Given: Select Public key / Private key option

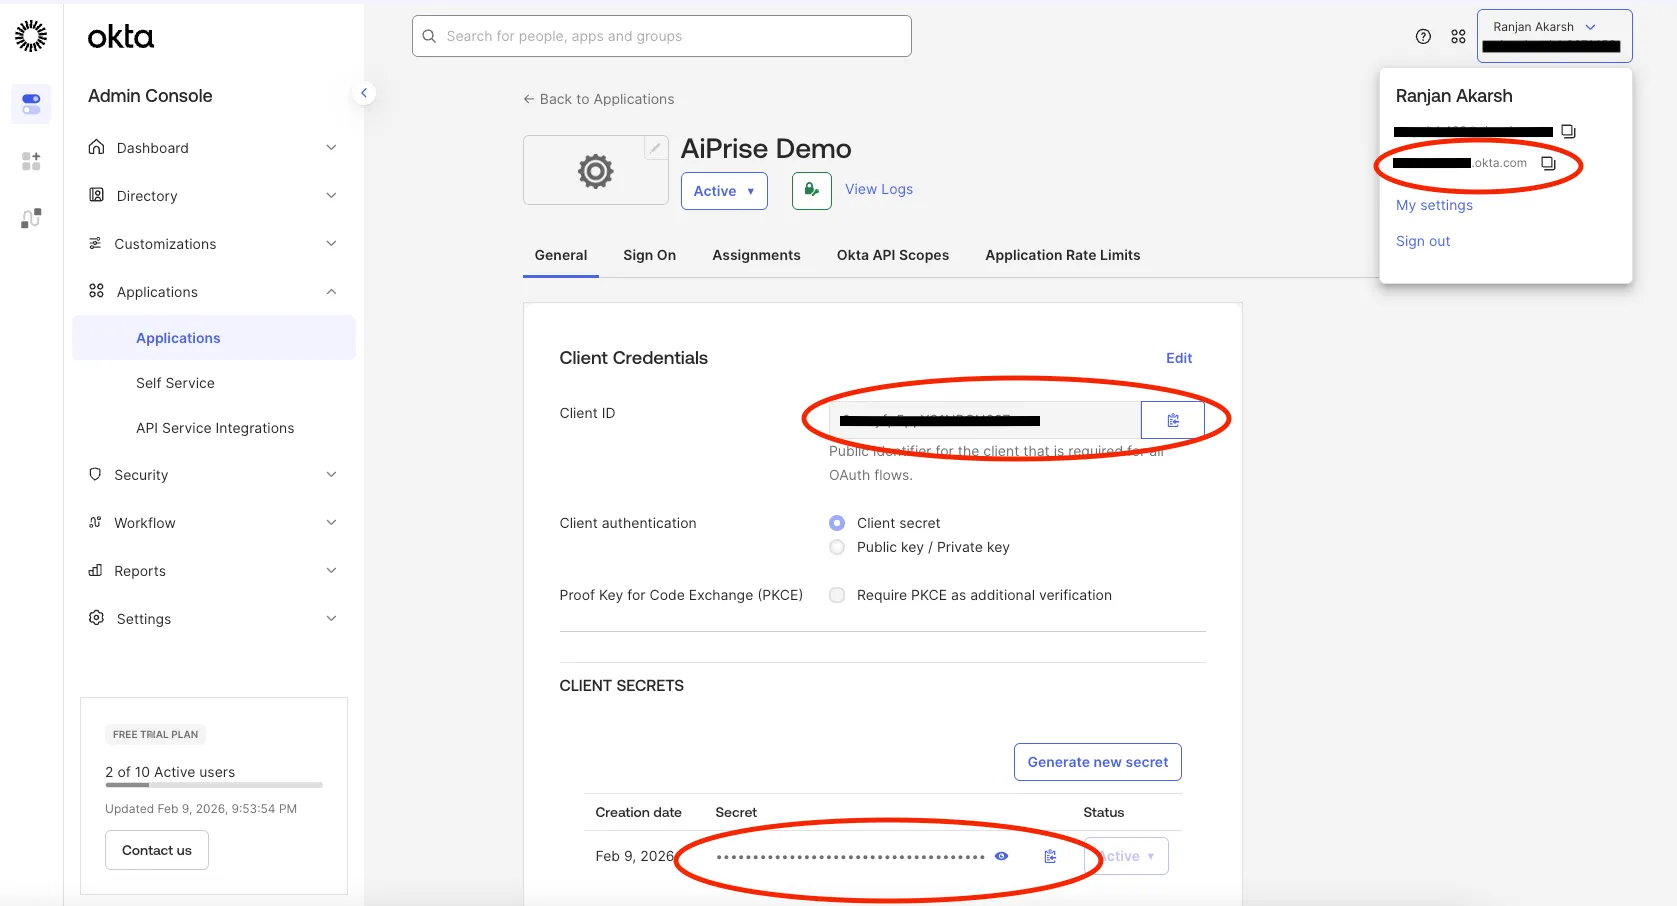Looking at the screenshot, I should click(837, 547).
